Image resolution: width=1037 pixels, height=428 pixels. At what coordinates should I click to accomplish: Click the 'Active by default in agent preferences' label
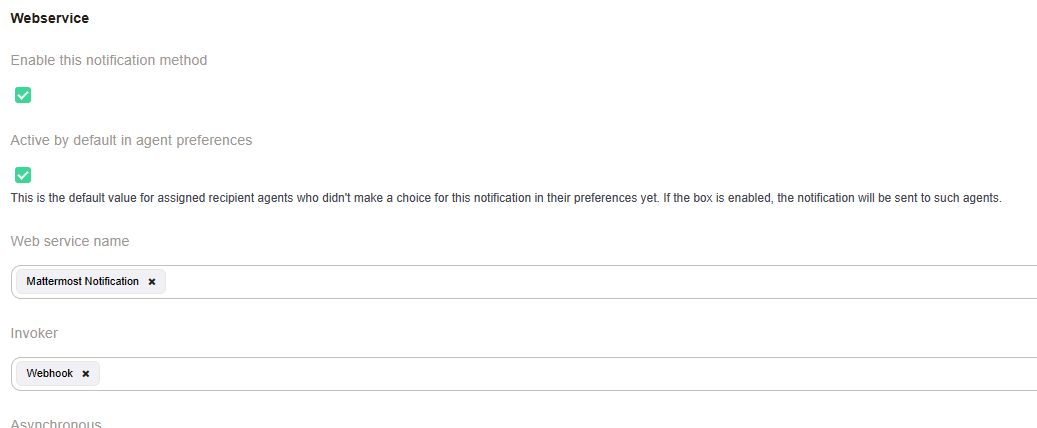pyautogui.click(x=131, y=140)
